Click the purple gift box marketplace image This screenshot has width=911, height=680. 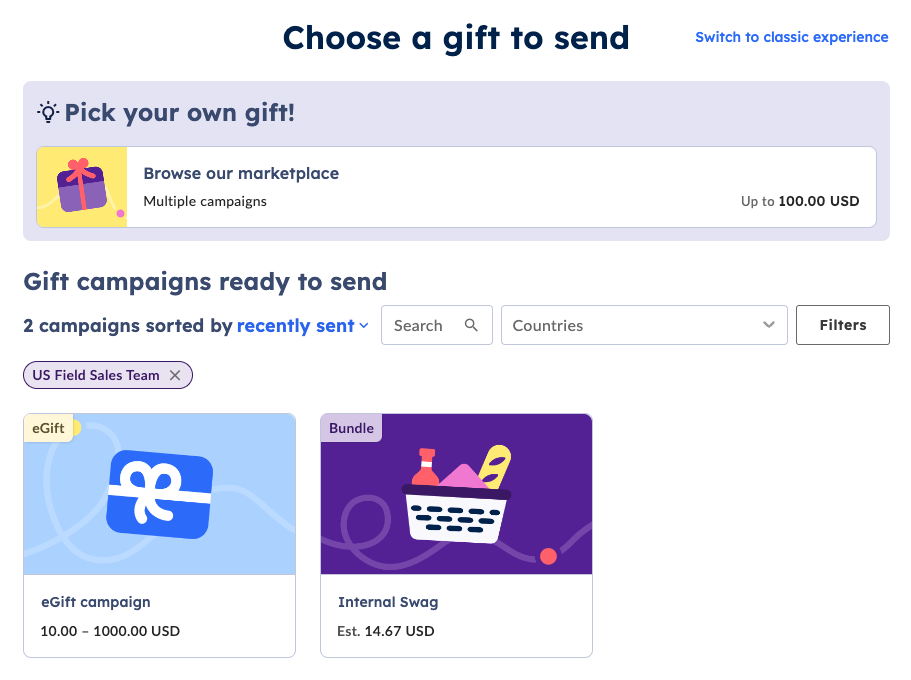point(82,187)
